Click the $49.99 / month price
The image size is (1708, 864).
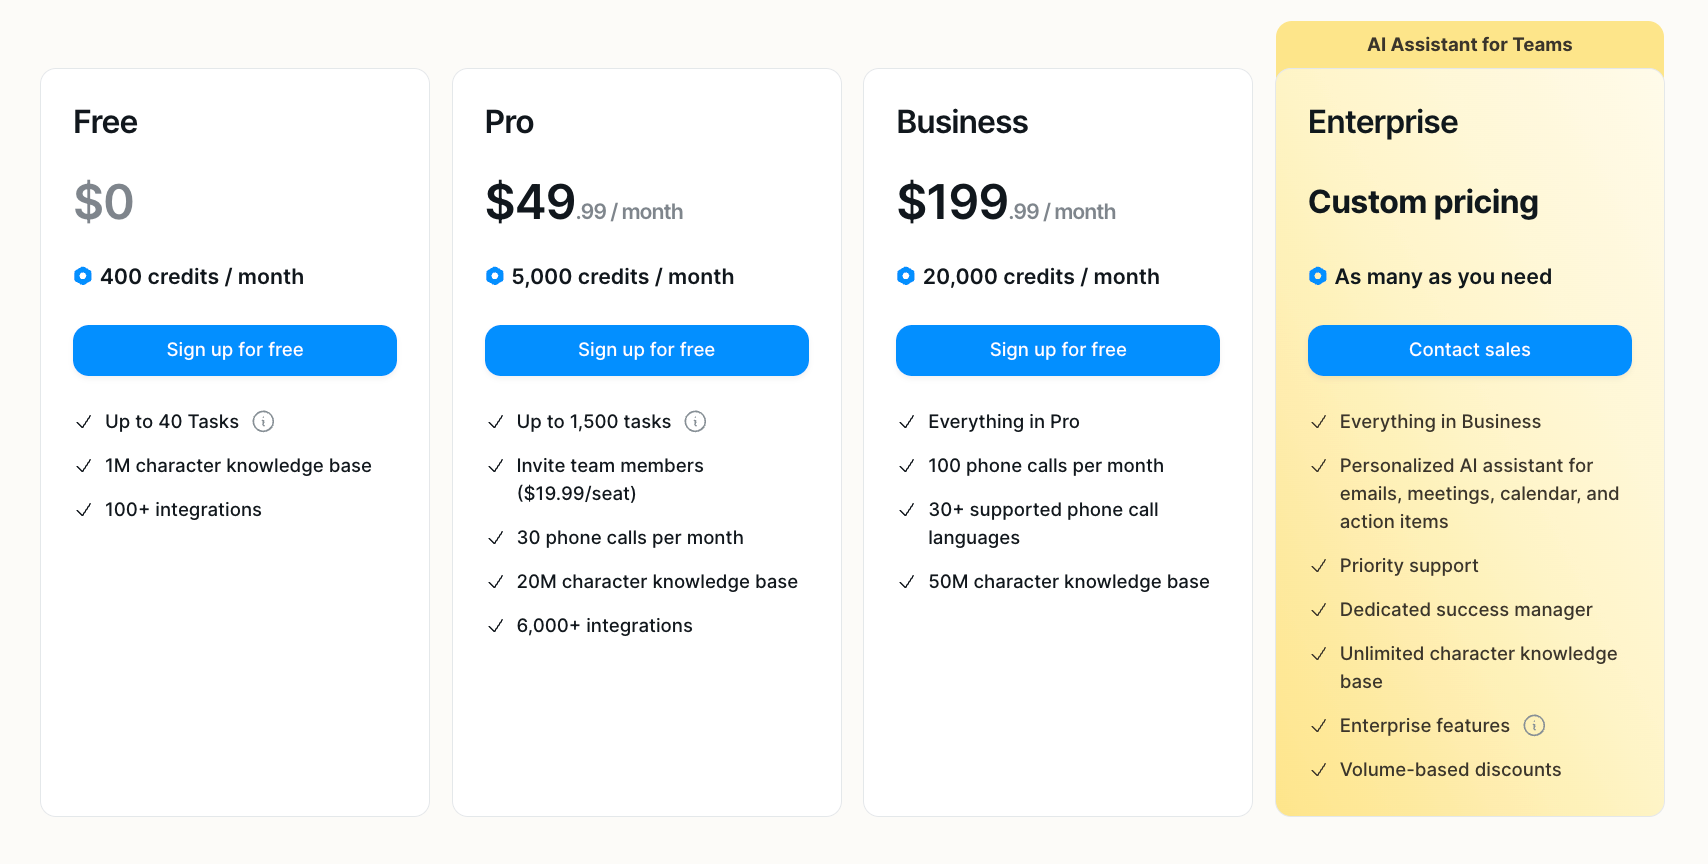(584, 203)
